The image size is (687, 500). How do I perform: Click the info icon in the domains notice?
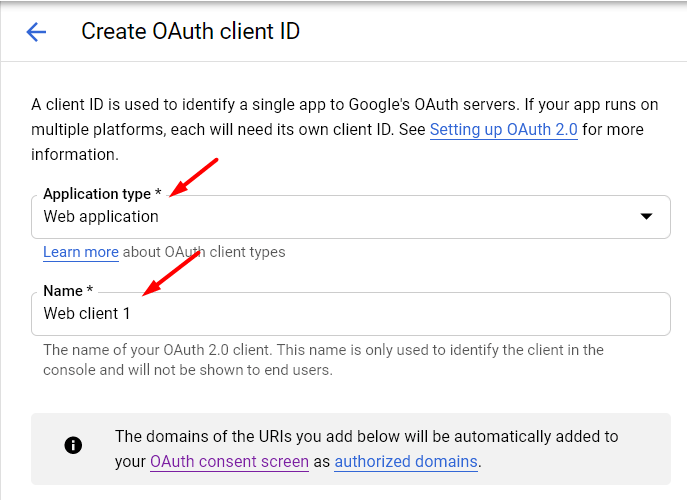pos(73,445)
